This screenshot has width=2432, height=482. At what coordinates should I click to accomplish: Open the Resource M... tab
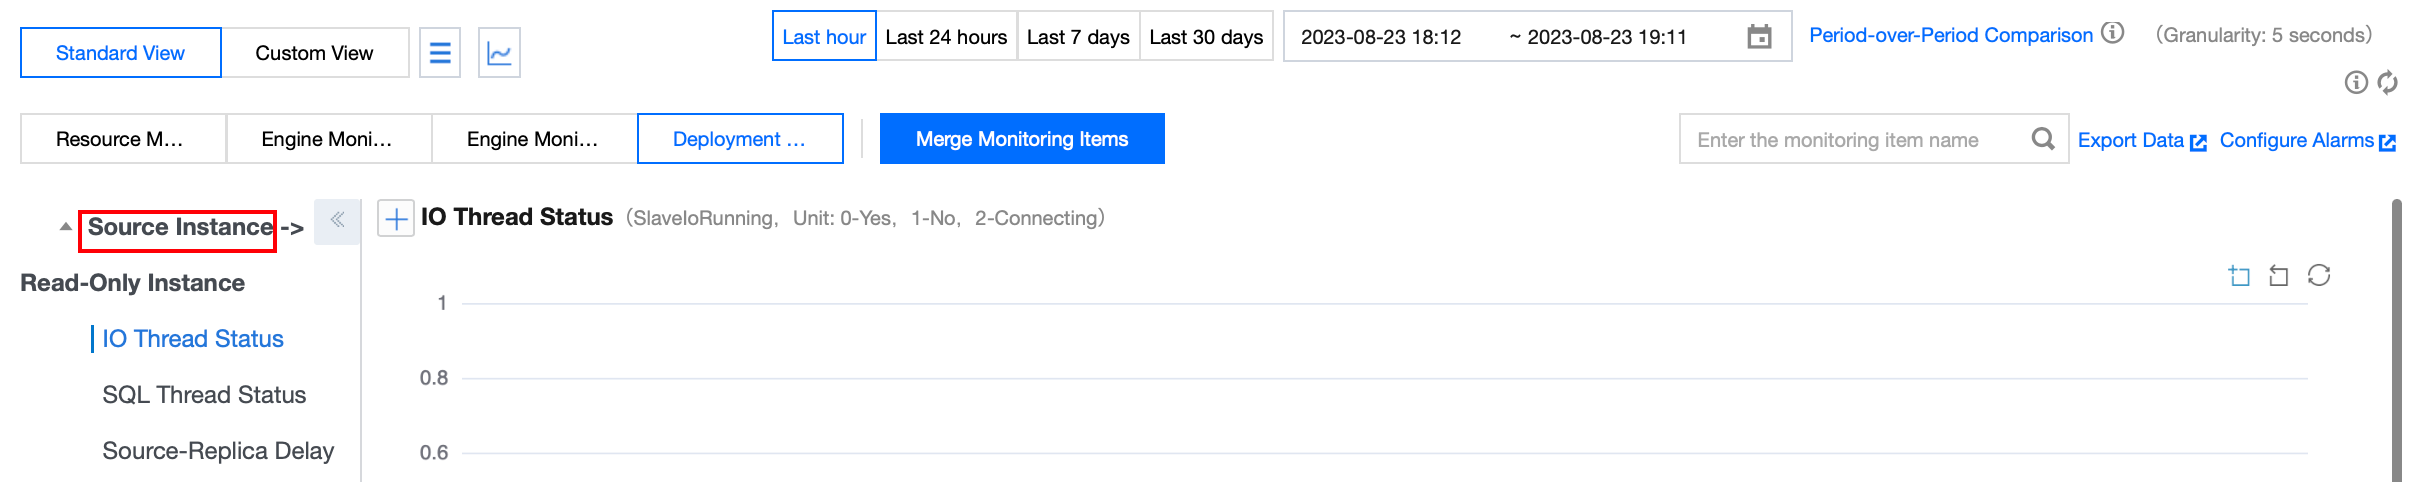(x=120, y=139)
